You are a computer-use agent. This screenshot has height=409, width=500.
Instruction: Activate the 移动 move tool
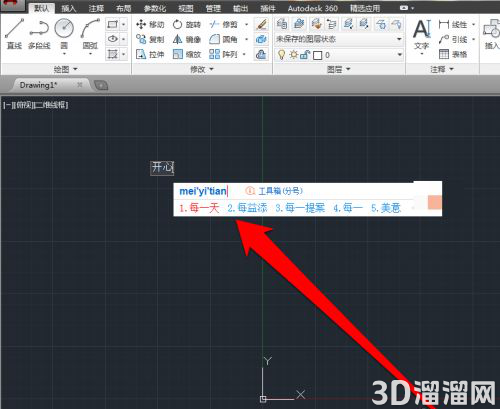click(150, 24)
